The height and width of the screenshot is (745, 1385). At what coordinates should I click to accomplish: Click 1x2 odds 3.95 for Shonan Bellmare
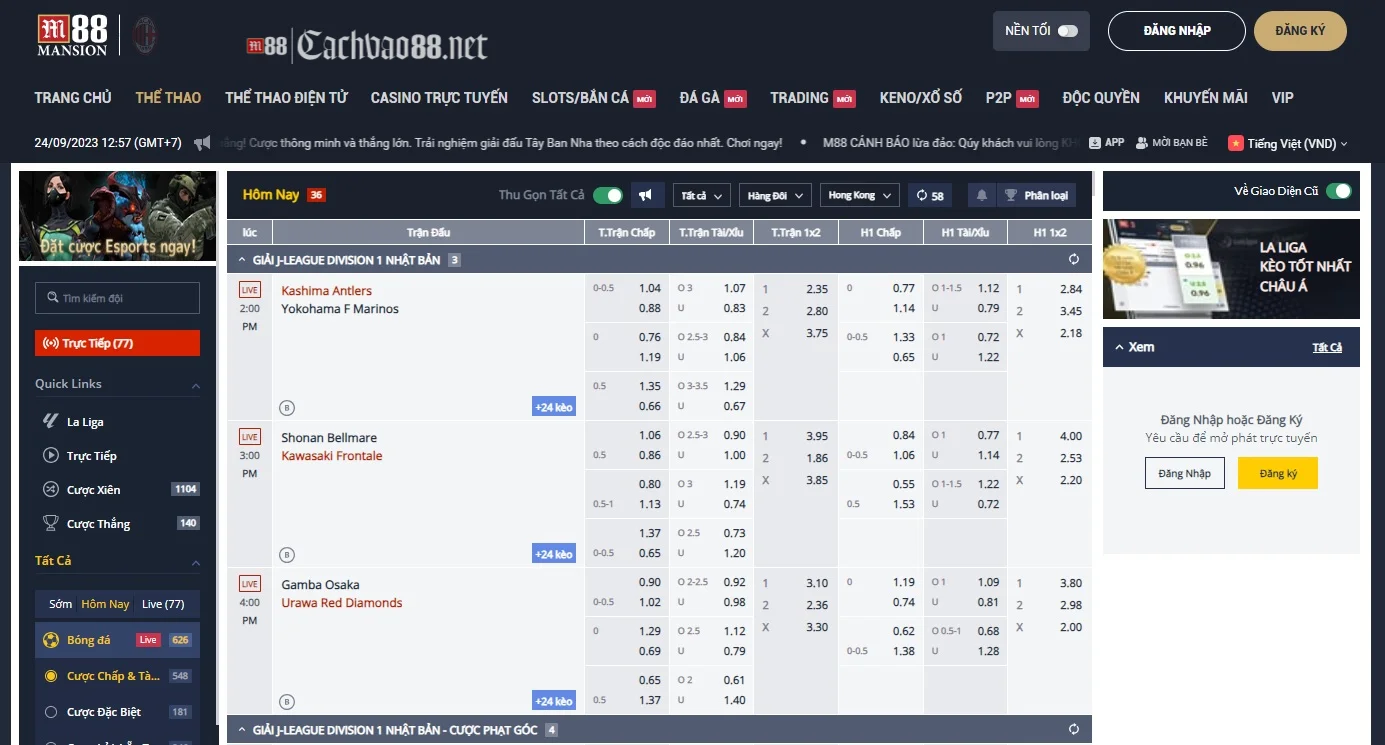[817, 436]
